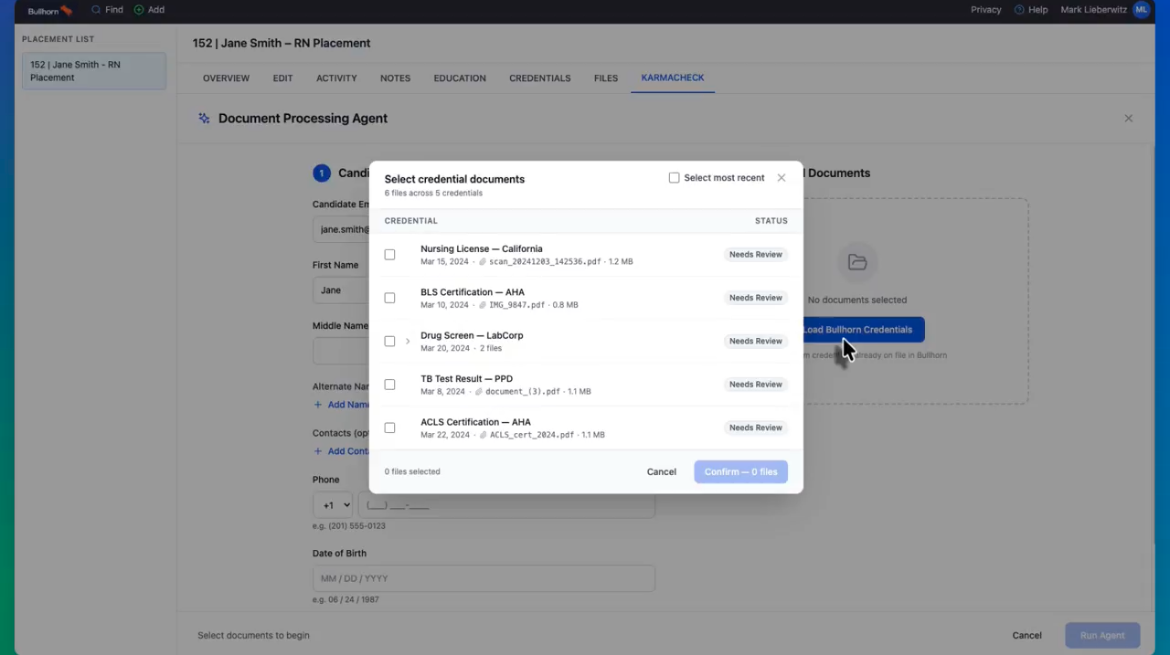
Task: Select 152 | Jane Smith – RN Placement in list
Action: point(94,71)
